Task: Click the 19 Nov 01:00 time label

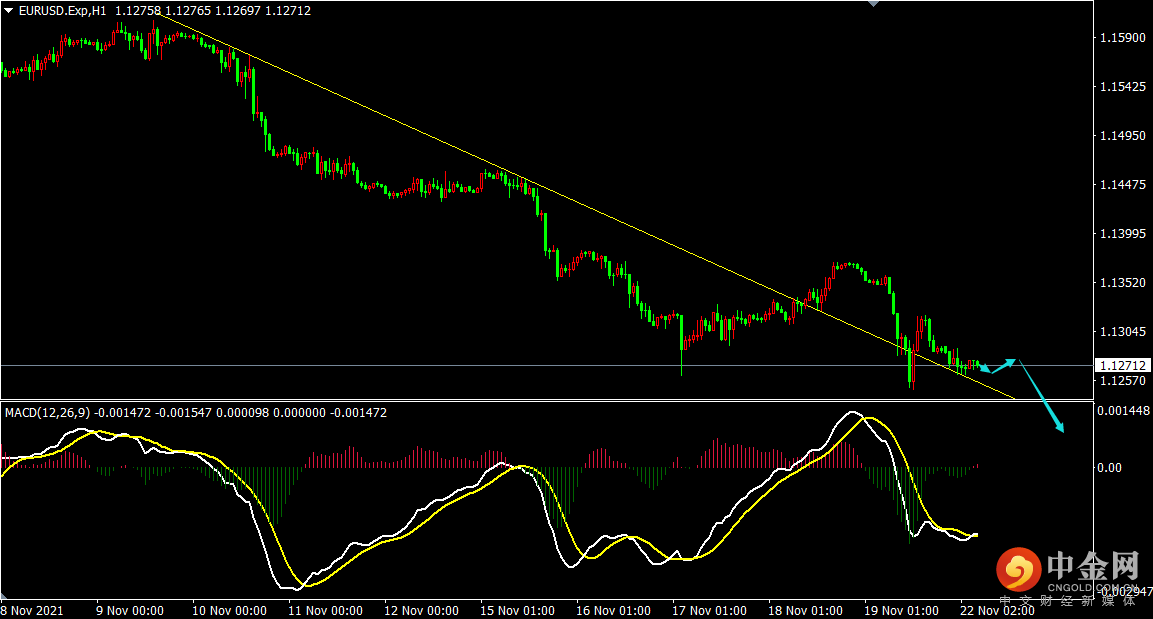Action: click(902, 611)
